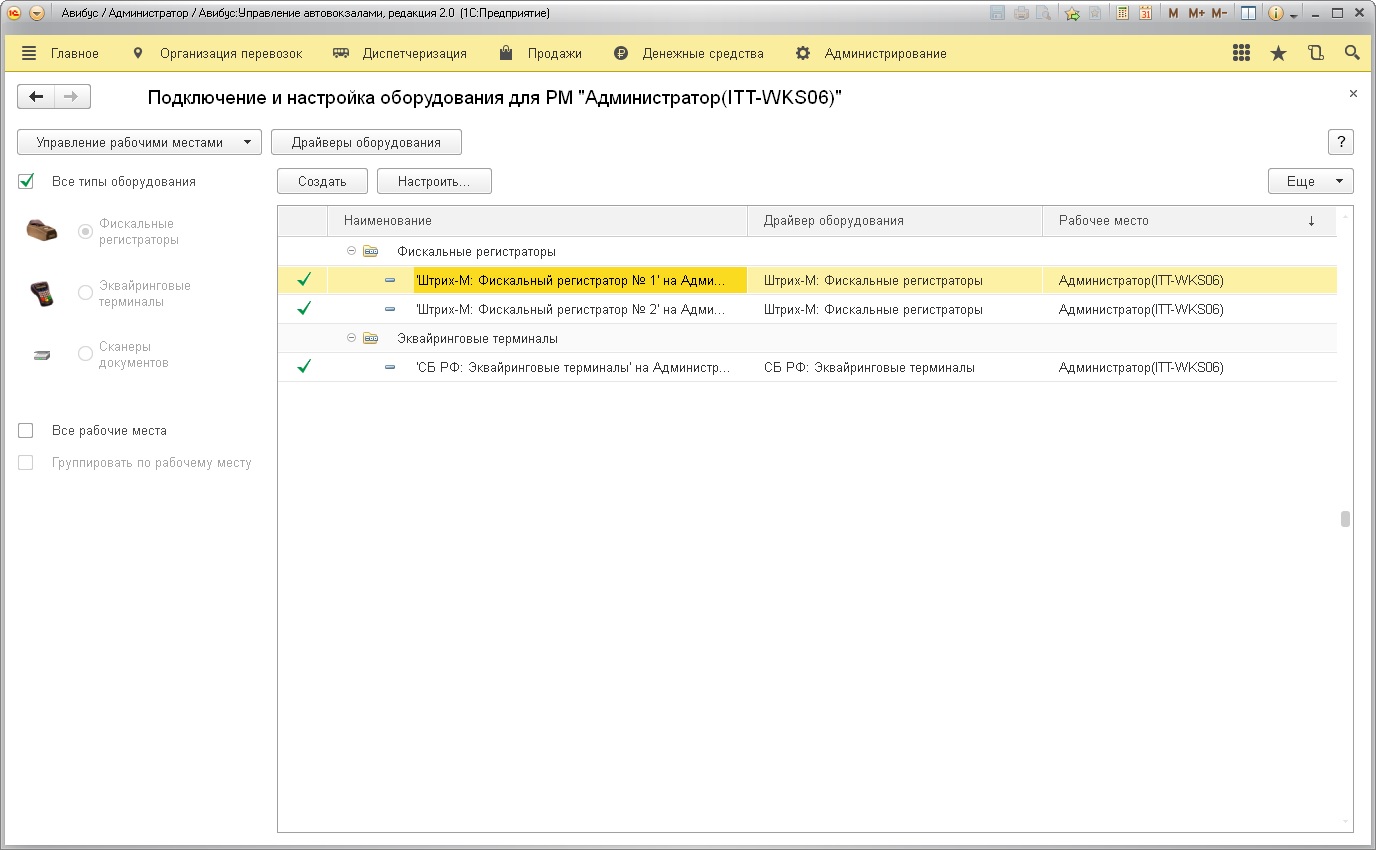This screenshot has width=1376, height=850.
Task: Open 'Управление рабочими местами' dropdown
Action: click(139, 142)
